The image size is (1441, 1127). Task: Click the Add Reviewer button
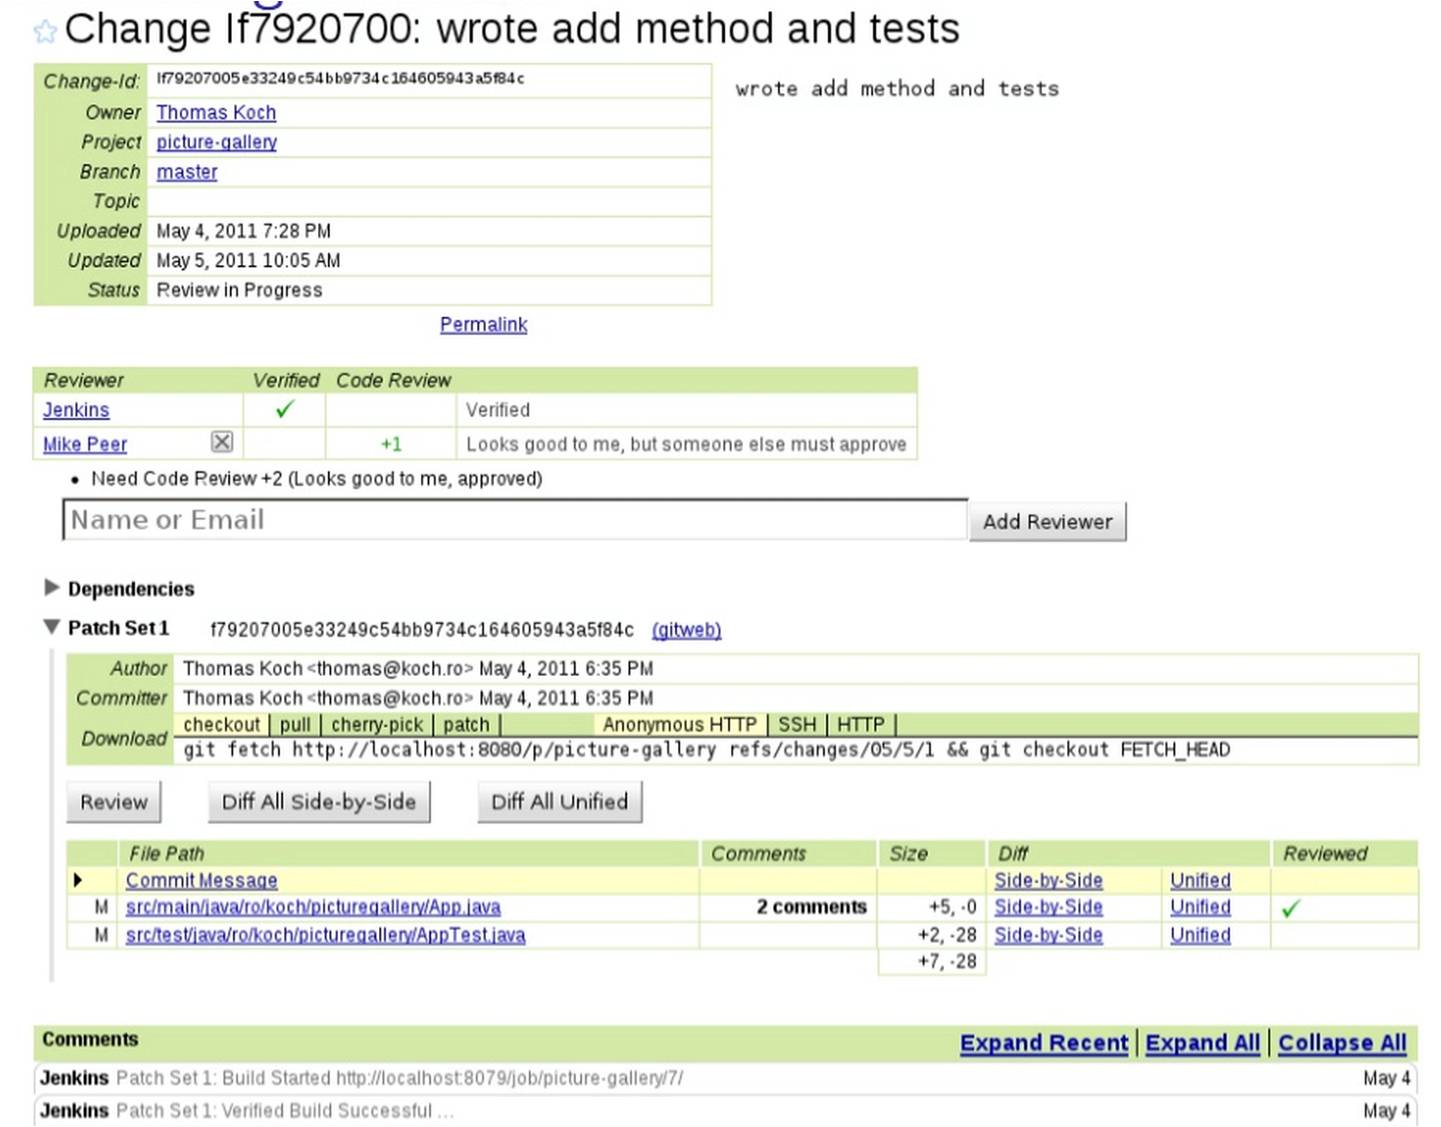pyautogui.click(x=1047, y=522)
